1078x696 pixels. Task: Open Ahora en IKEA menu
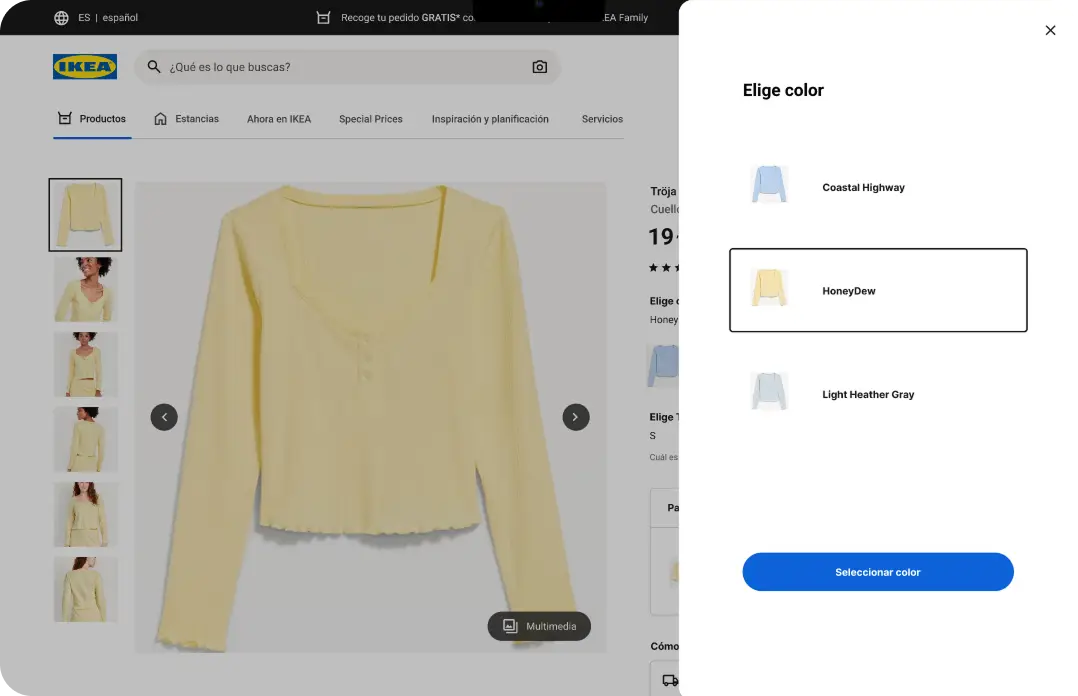coord(279,119)
